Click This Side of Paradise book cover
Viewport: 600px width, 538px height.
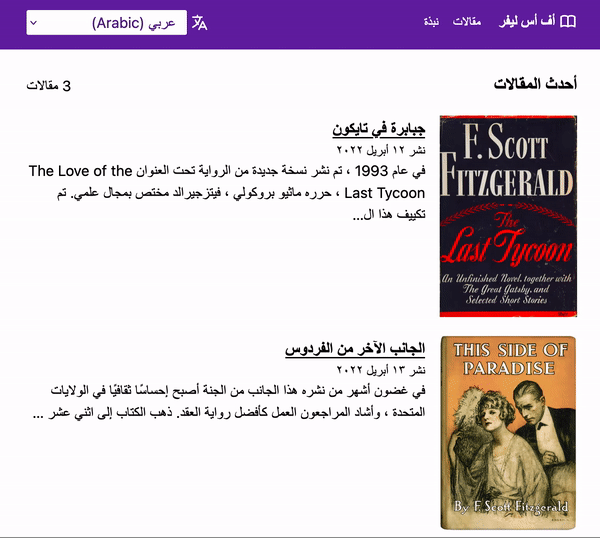[508, 433]
